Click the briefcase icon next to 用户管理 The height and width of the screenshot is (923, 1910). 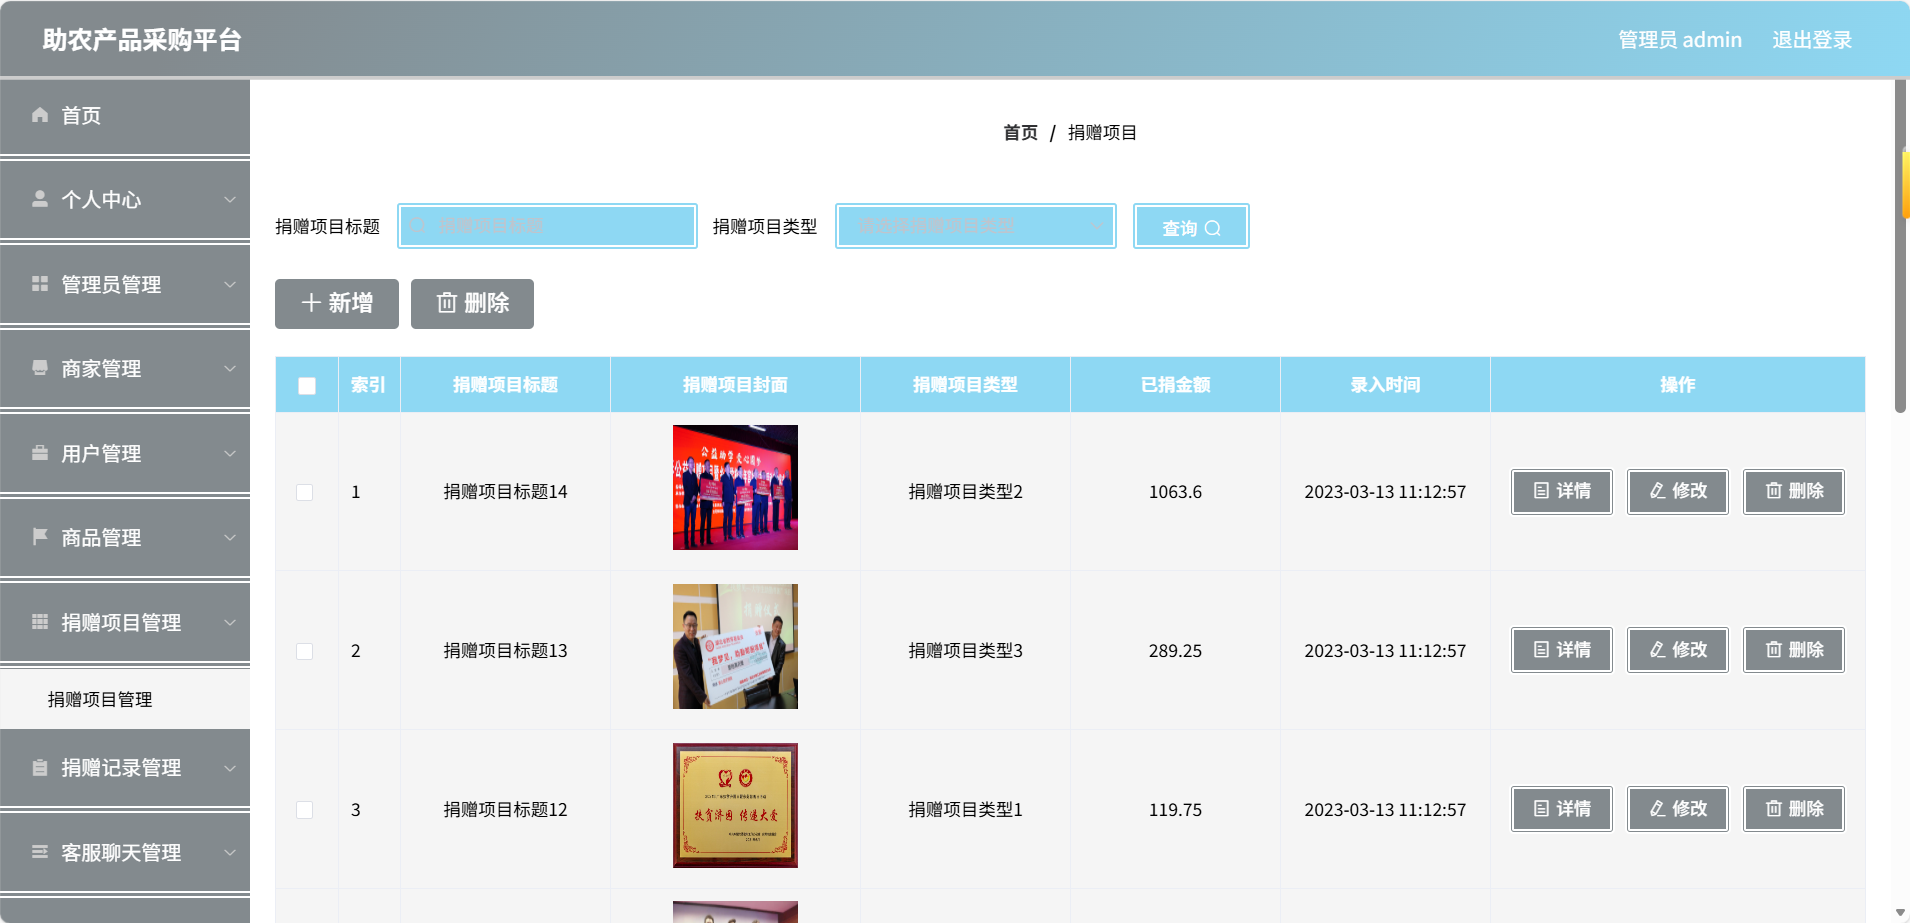pos(40,453)
